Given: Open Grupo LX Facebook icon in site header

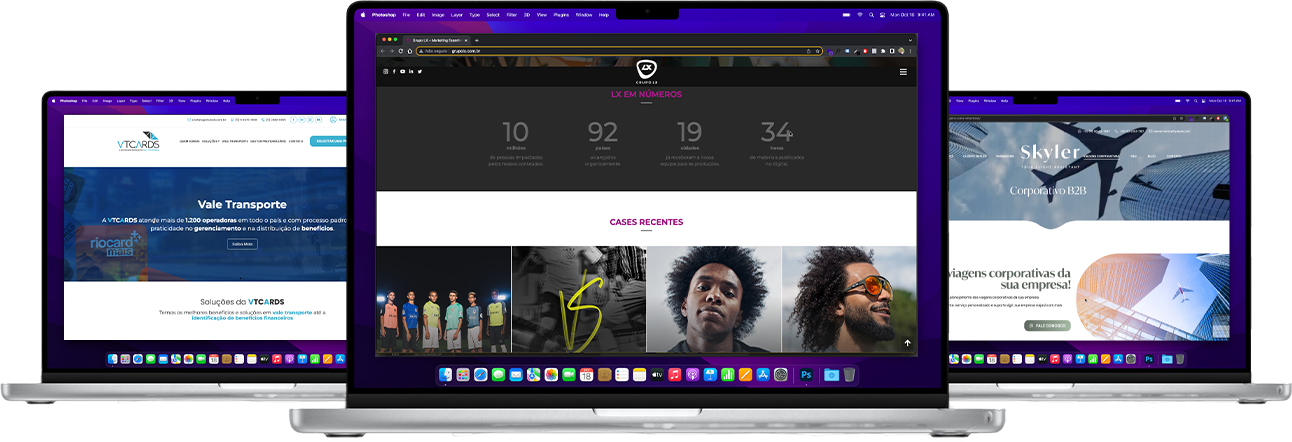Looking at the screenshot, I should pyautogui.click(x=394, y=71).
